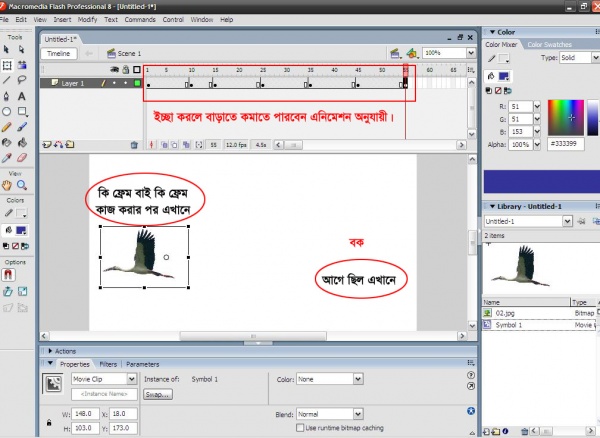
Task: Select the Free Transform tool
Action: [x=7, y=65]
